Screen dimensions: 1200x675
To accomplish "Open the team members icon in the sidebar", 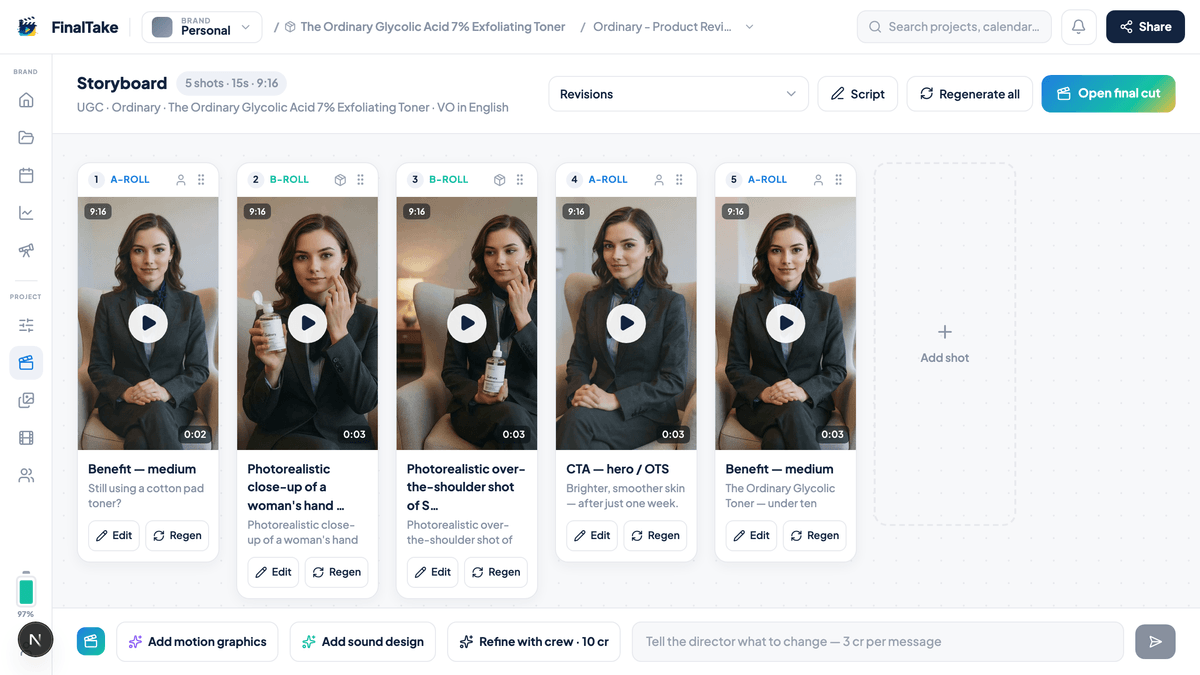I will click(26, 476).
